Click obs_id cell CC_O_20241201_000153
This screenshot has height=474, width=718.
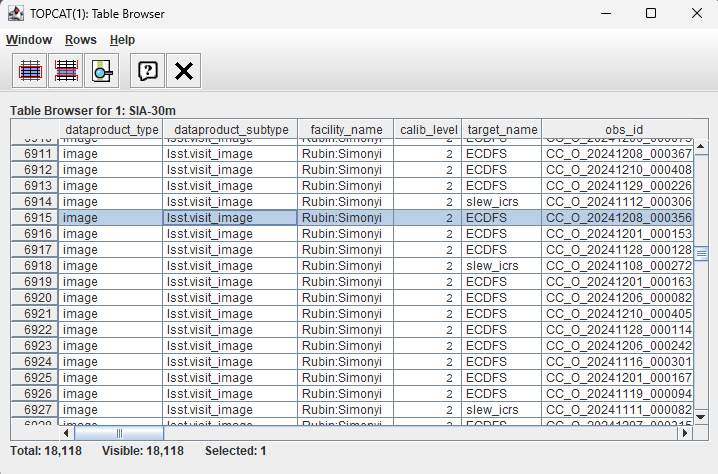[x=618, y=234]
